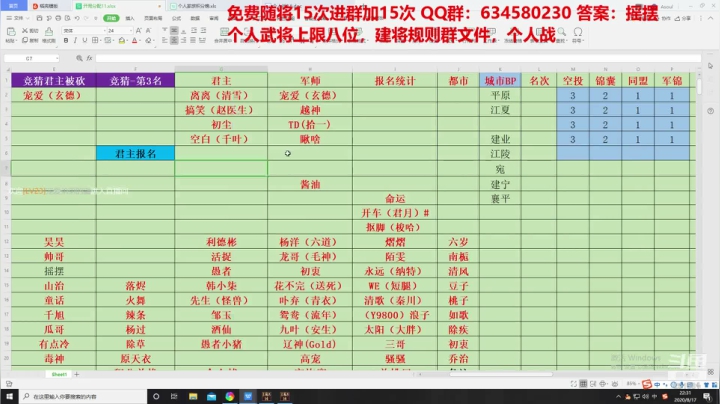
Task: Toggle bottom vertical alignment
Action: tap(183, 30)
